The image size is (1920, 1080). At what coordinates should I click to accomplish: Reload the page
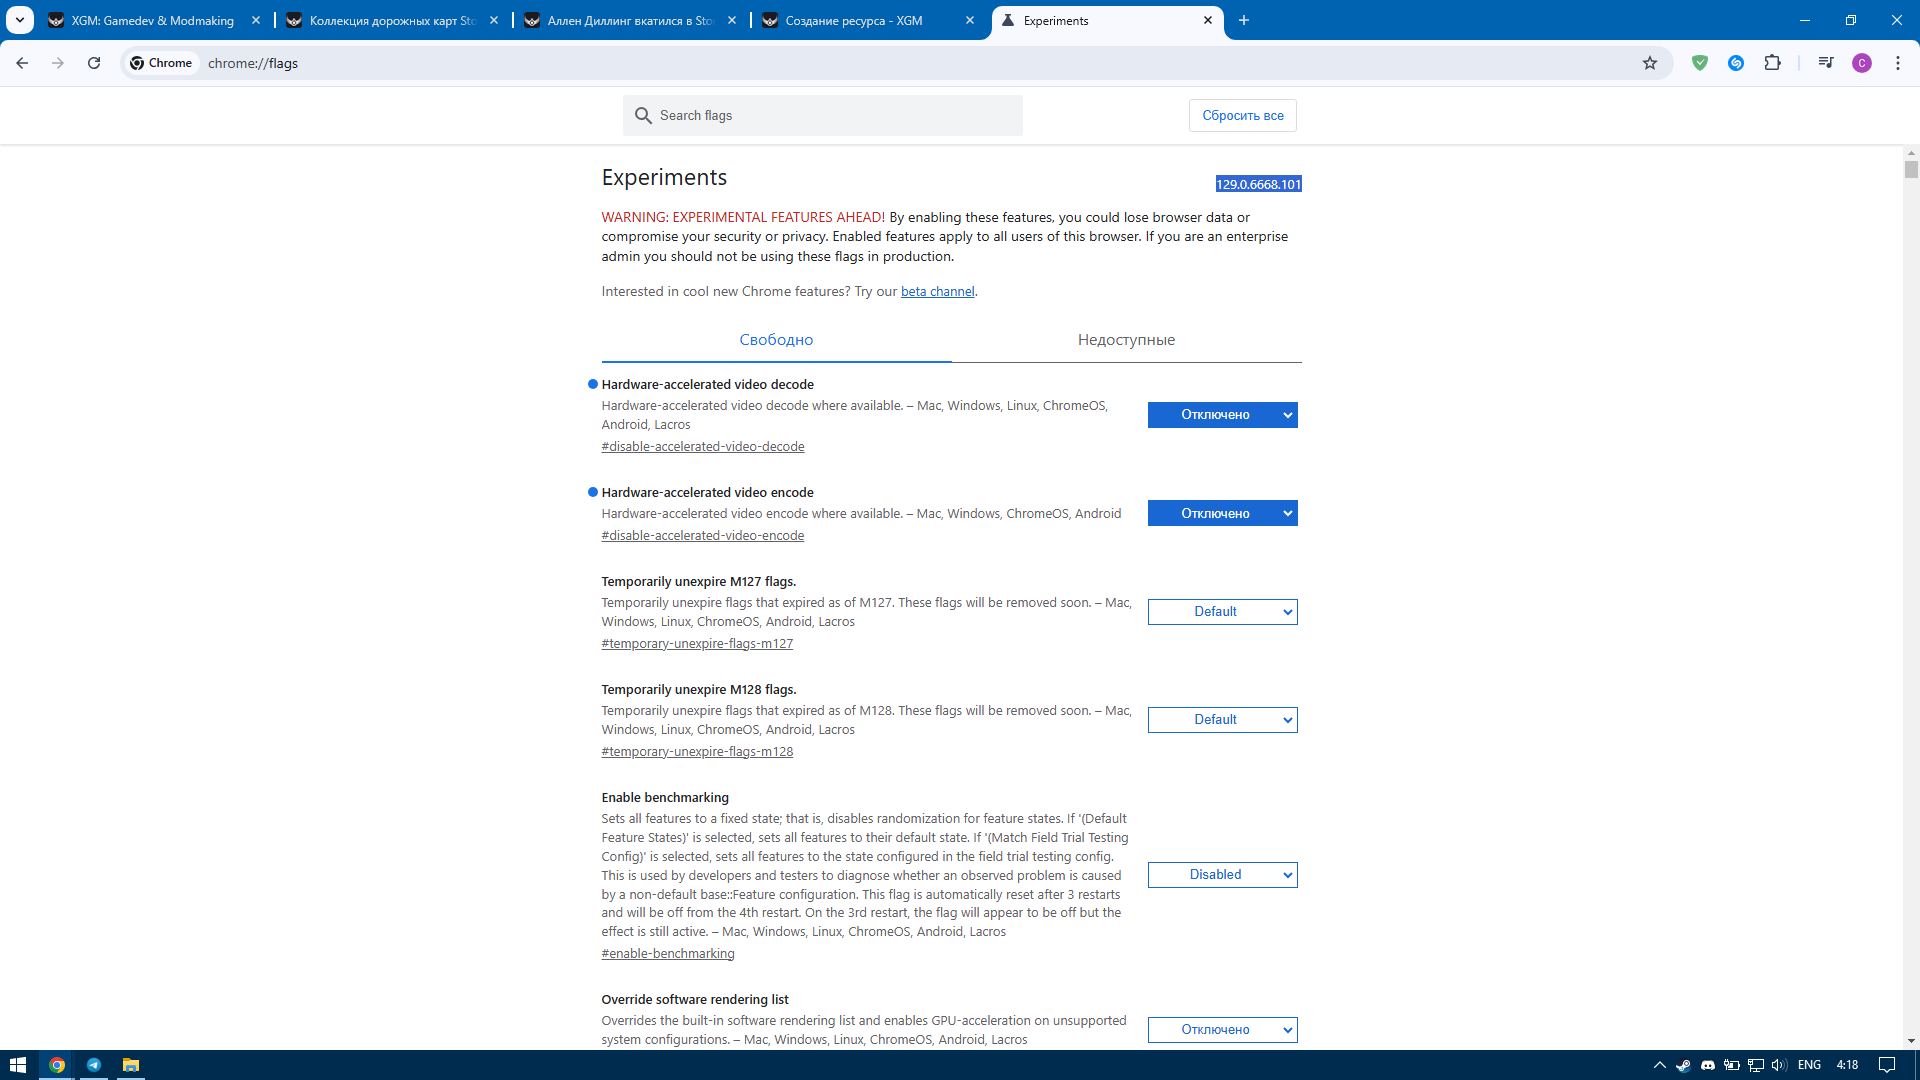[94, 63]
